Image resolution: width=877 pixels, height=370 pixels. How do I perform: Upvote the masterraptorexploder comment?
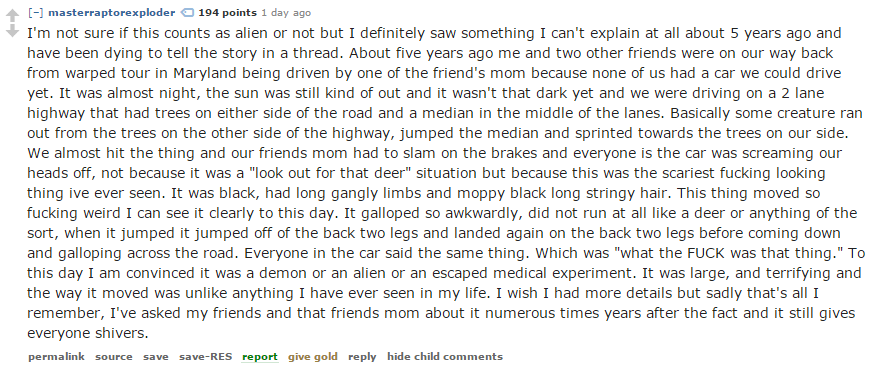12,16
